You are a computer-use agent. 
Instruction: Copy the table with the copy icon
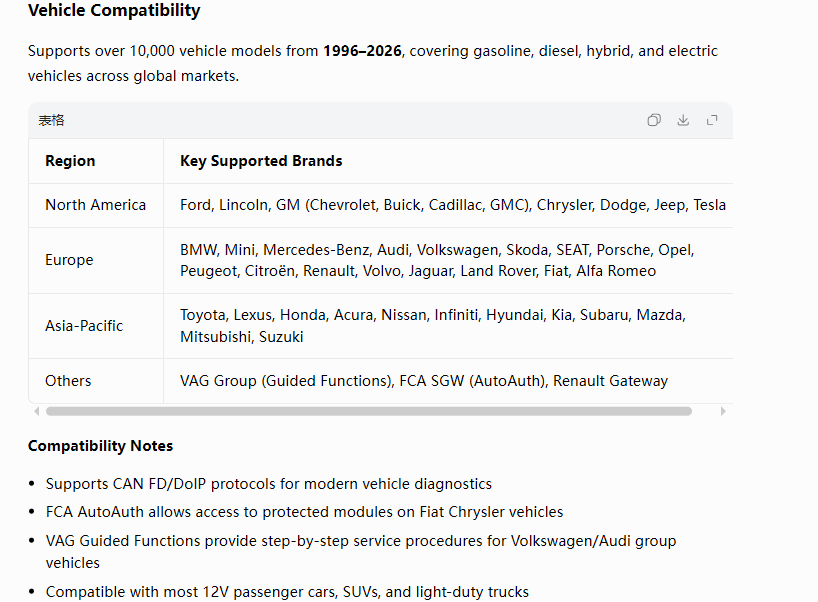click(654, 120)
